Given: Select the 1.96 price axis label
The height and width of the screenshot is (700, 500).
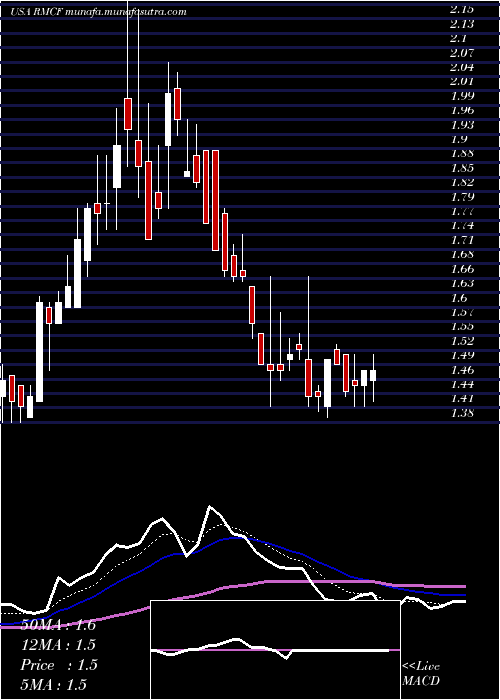Looking at the screenshot, I should pyautogui.click(x=462, y=110).
